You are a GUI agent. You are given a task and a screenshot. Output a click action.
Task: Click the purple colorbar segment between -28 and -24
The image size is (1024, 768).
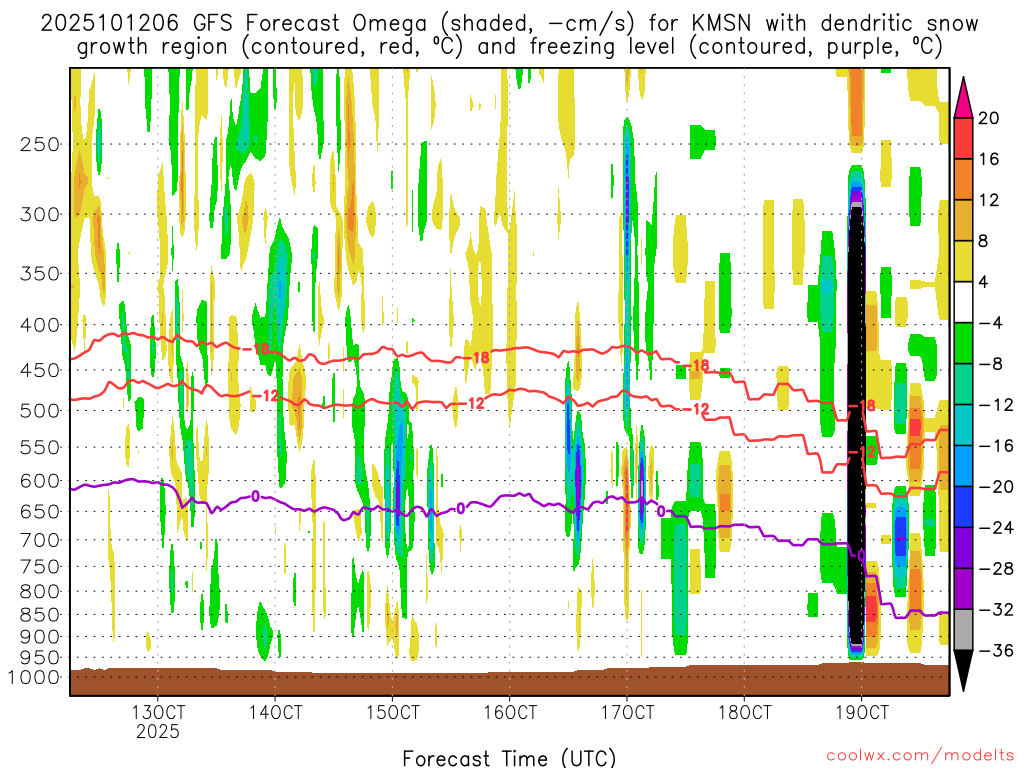point(964,548)
